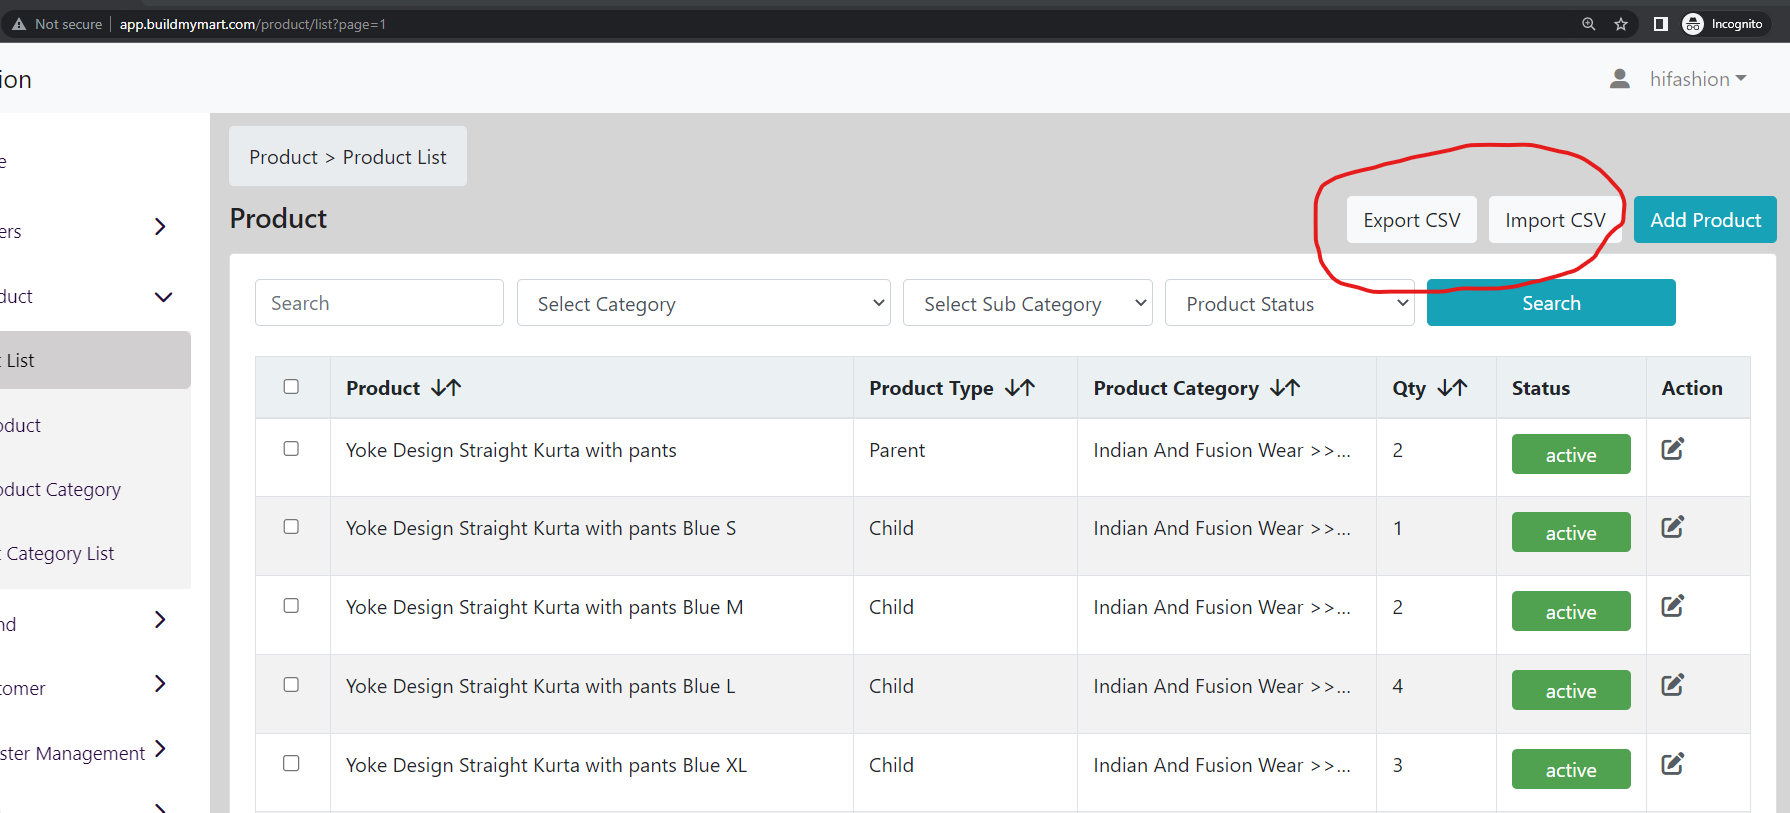
Task: Click Product breadcrumb link
Action: (283, 157)
